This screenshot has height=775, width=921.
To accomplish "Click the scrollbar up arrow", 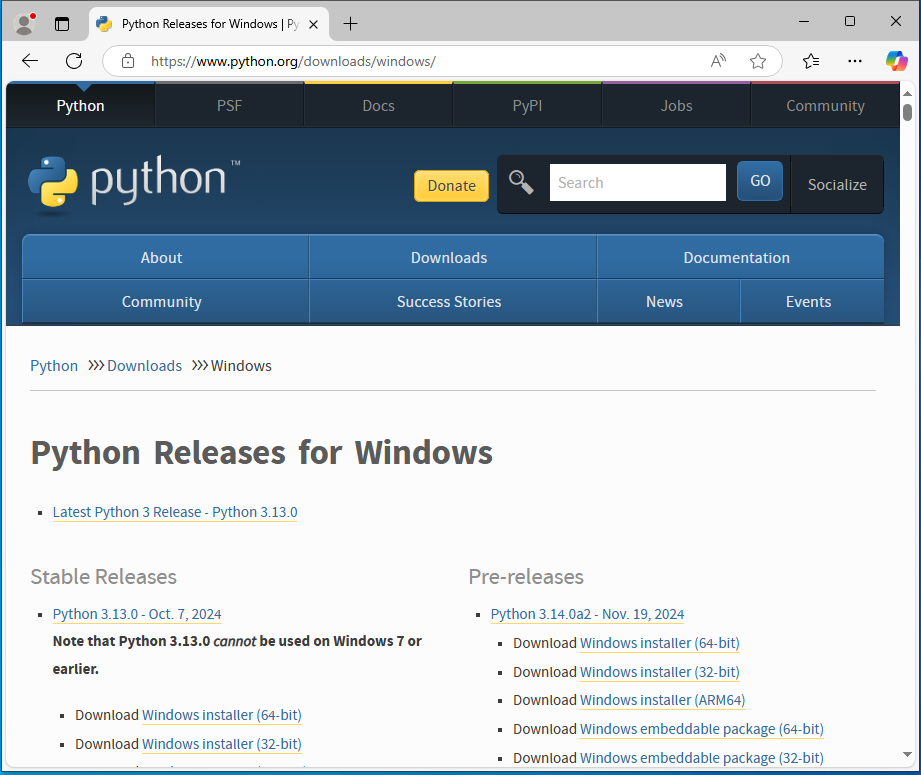I will click(907, 93).
